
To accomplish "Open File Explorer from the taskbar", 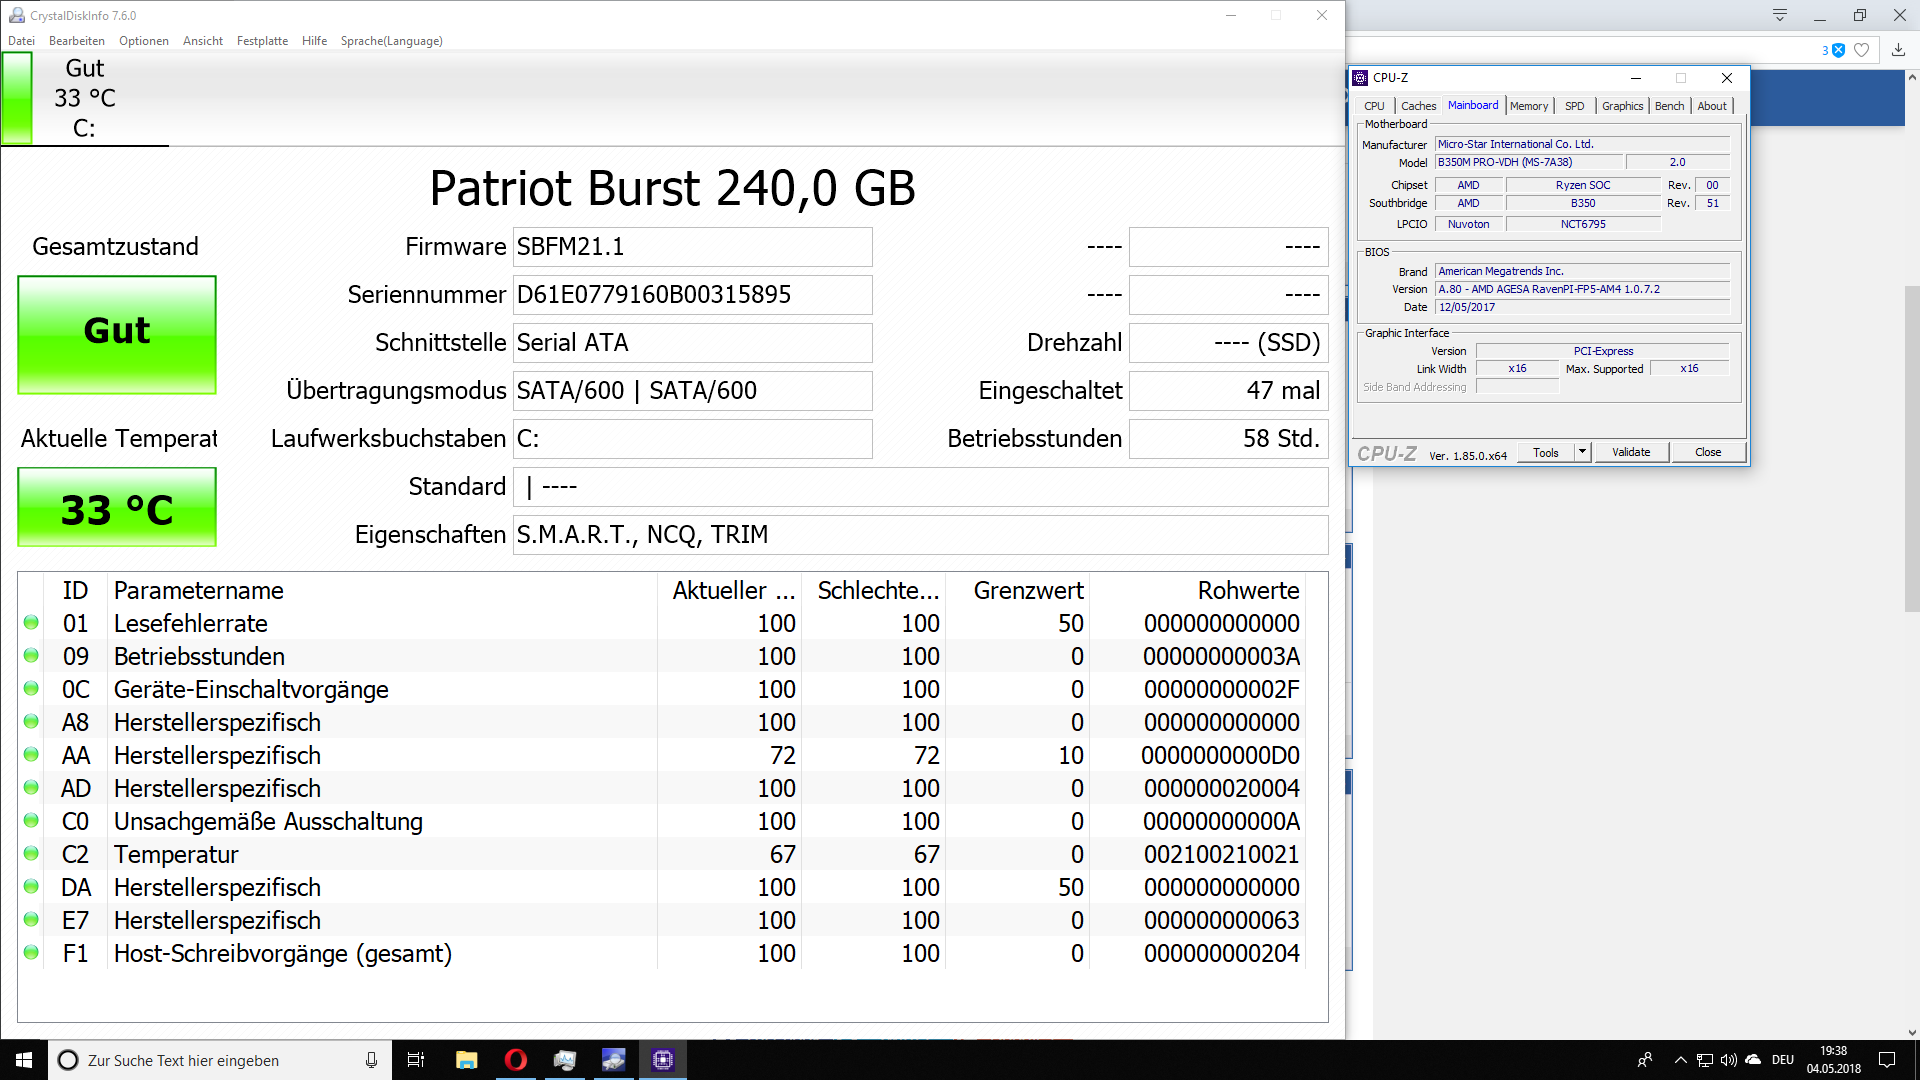I will (466, 1060).
